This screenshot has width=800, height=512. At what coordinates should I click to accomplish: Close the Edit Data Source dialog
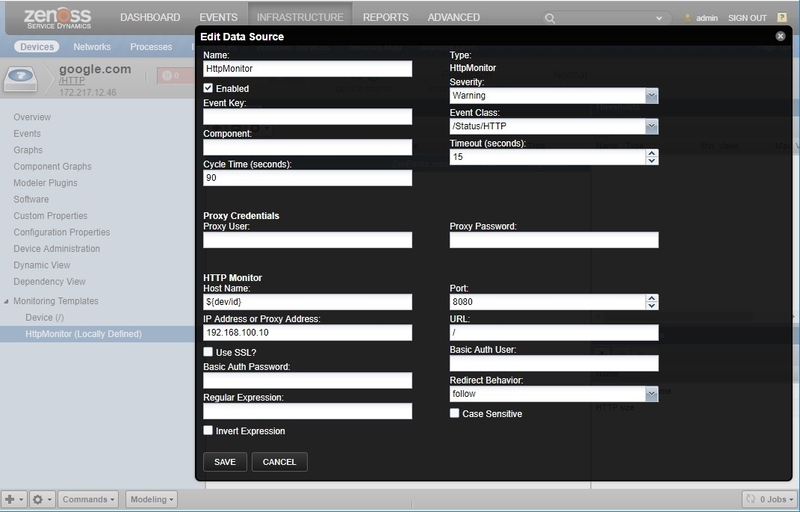click(780, 36)
